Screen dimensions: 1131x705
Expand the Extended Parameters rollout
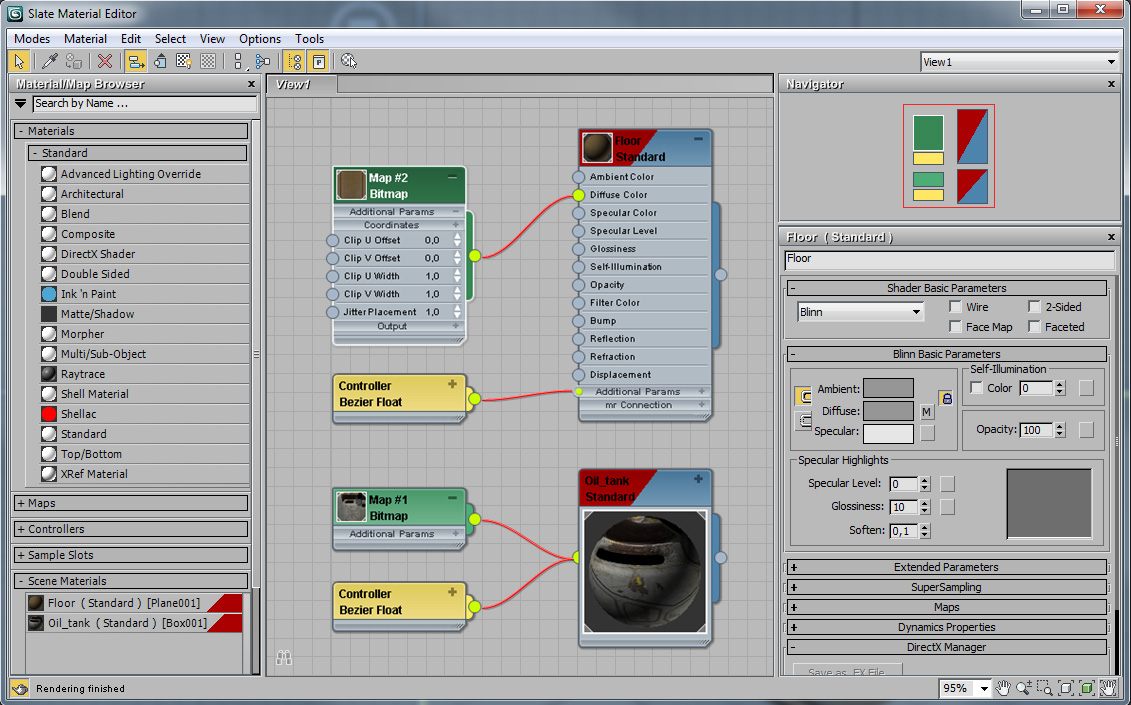pyautogui.click(x=946, y=567)
